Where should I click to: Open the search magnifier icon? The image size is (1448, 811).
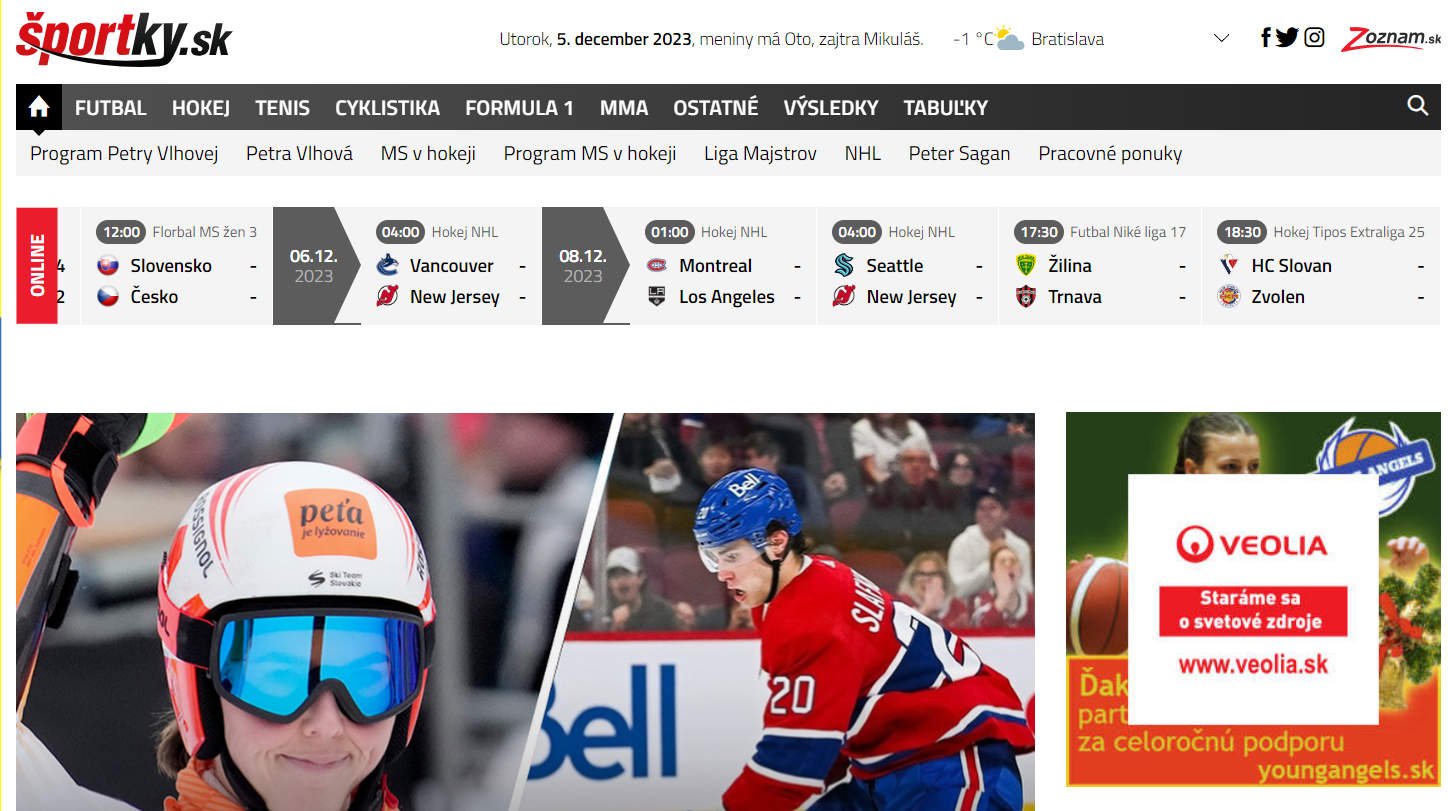tap(1417, 106)
